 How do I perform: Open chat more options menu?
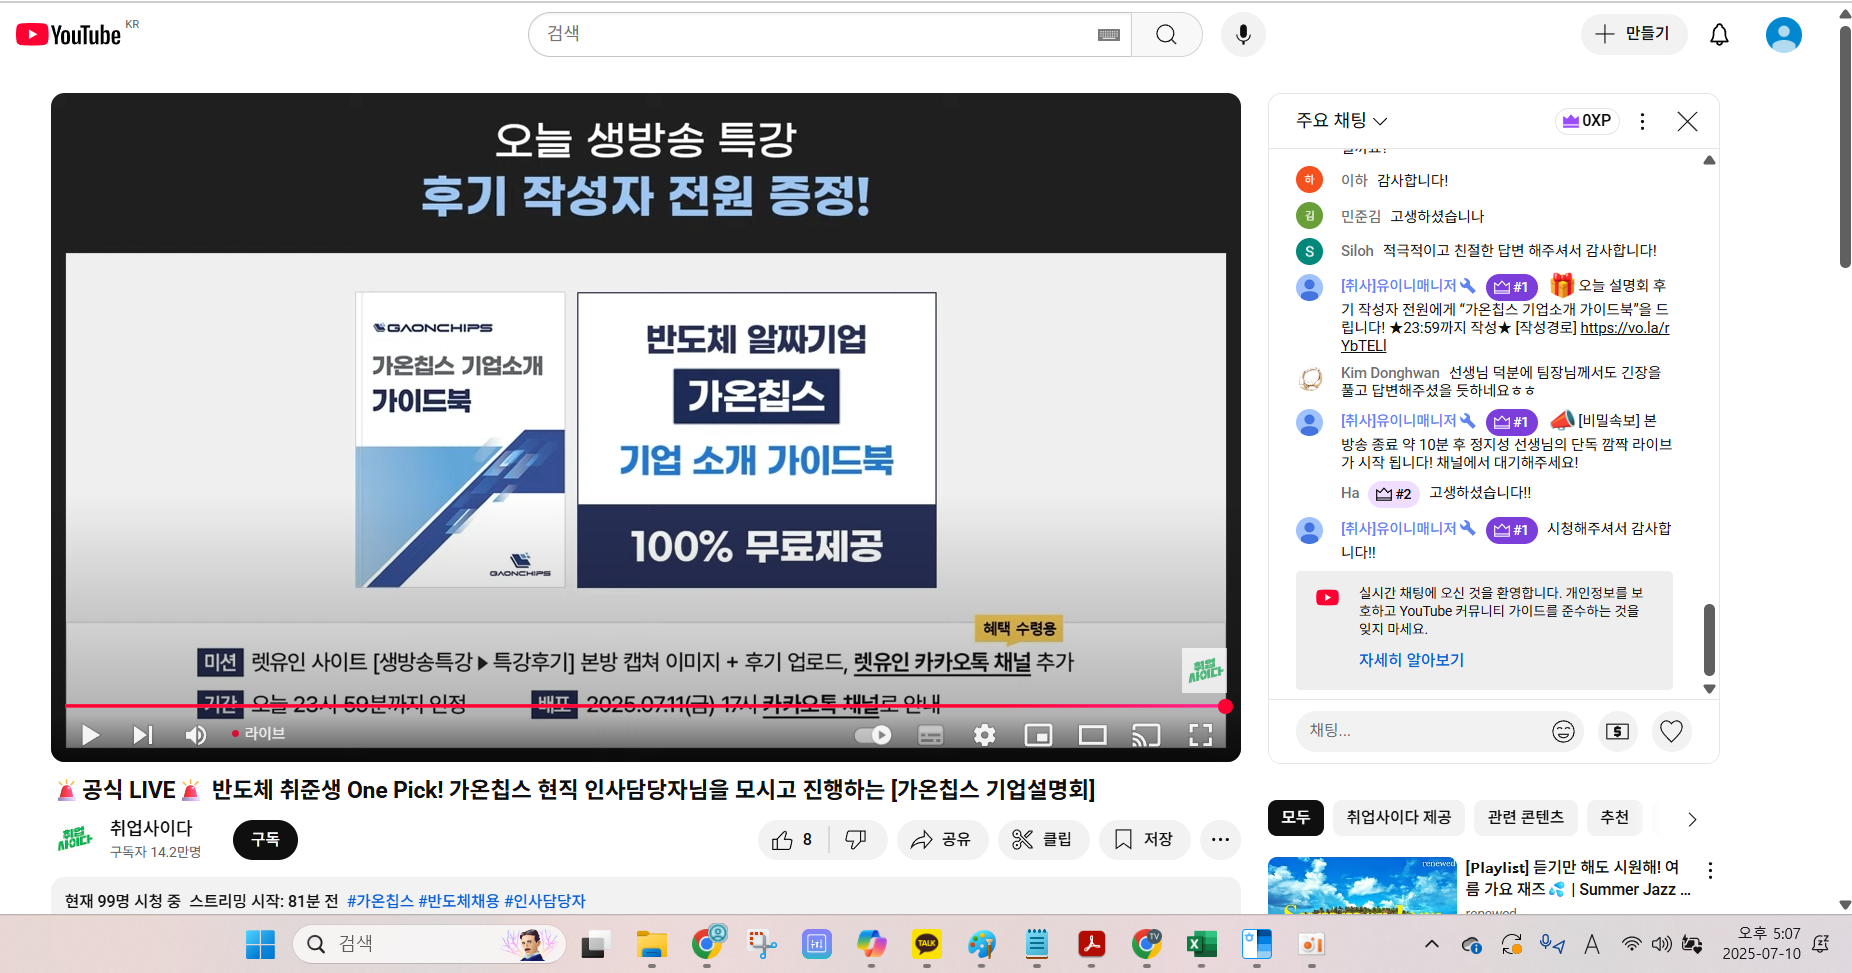1642,121
